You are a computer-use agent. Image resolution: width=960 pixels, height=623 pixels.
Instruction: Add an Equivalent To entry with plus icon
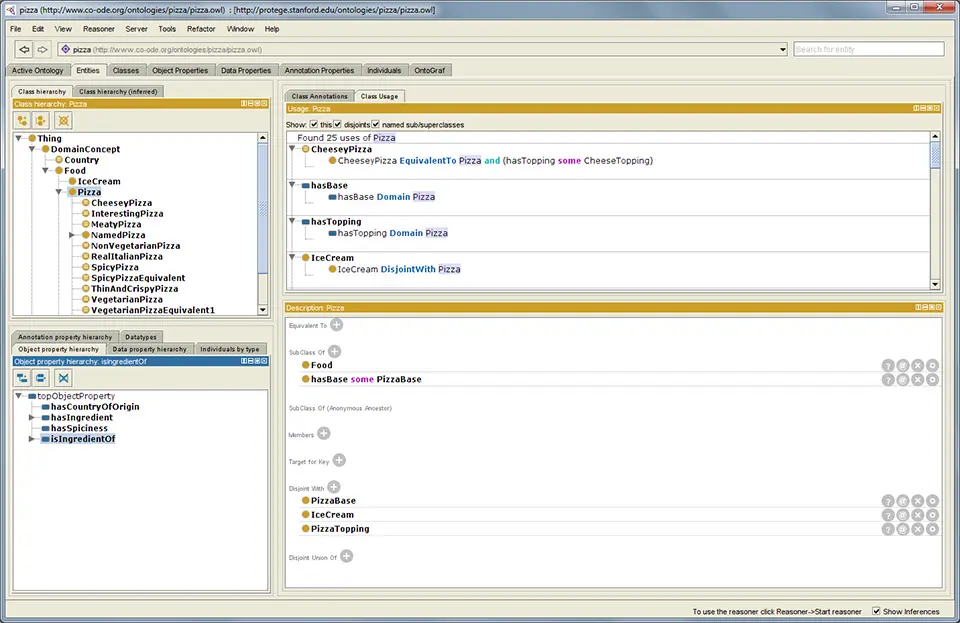point(336,325)
